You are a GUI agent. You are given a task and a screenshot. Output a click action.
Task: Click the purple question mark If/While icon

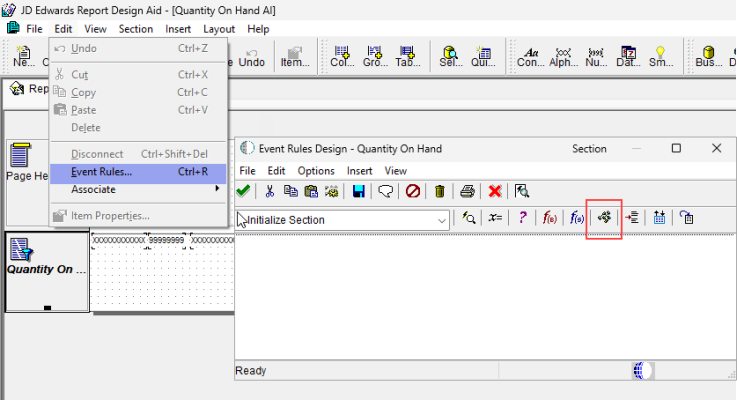pos(522,218)
